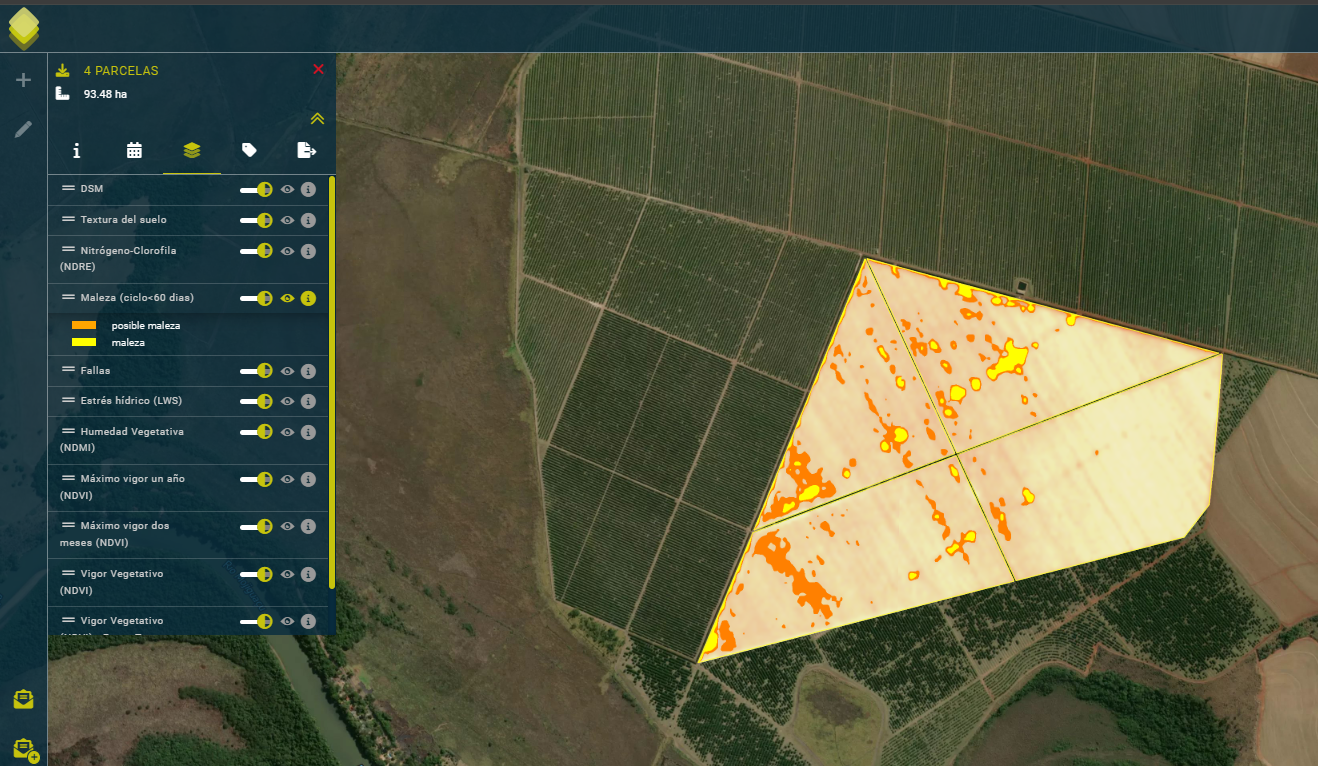The width and height of the screenshot is (1318, 766).
Task: Click the reorder handle of Textura del suelo
Action: coord(69,219)
